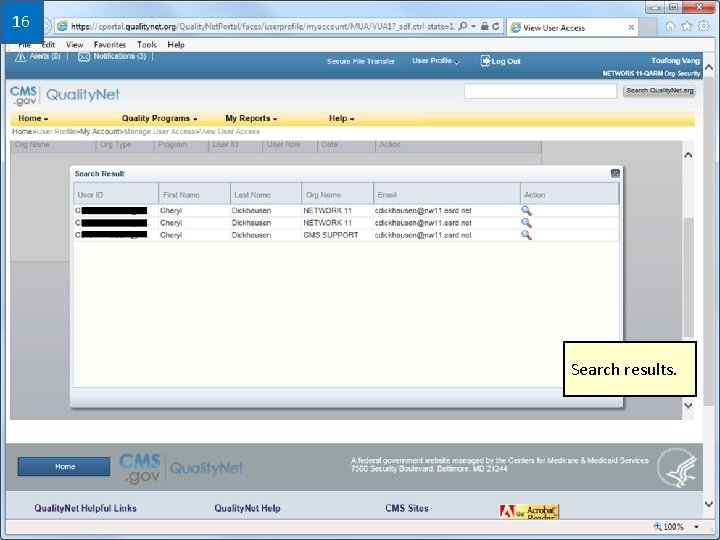This screenshot has width=720, height=540.
Task: Expand My Reports menu
Action: tap(251, 118)
